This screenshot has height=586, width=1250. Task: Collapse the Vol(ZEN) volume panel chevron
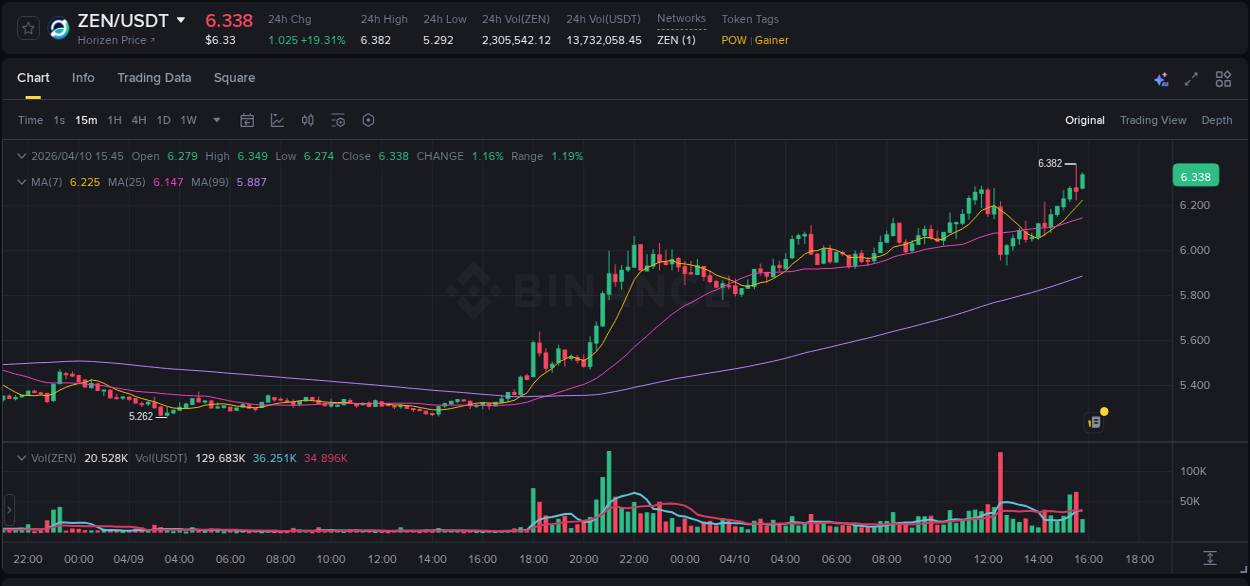[x=21, y=457]
